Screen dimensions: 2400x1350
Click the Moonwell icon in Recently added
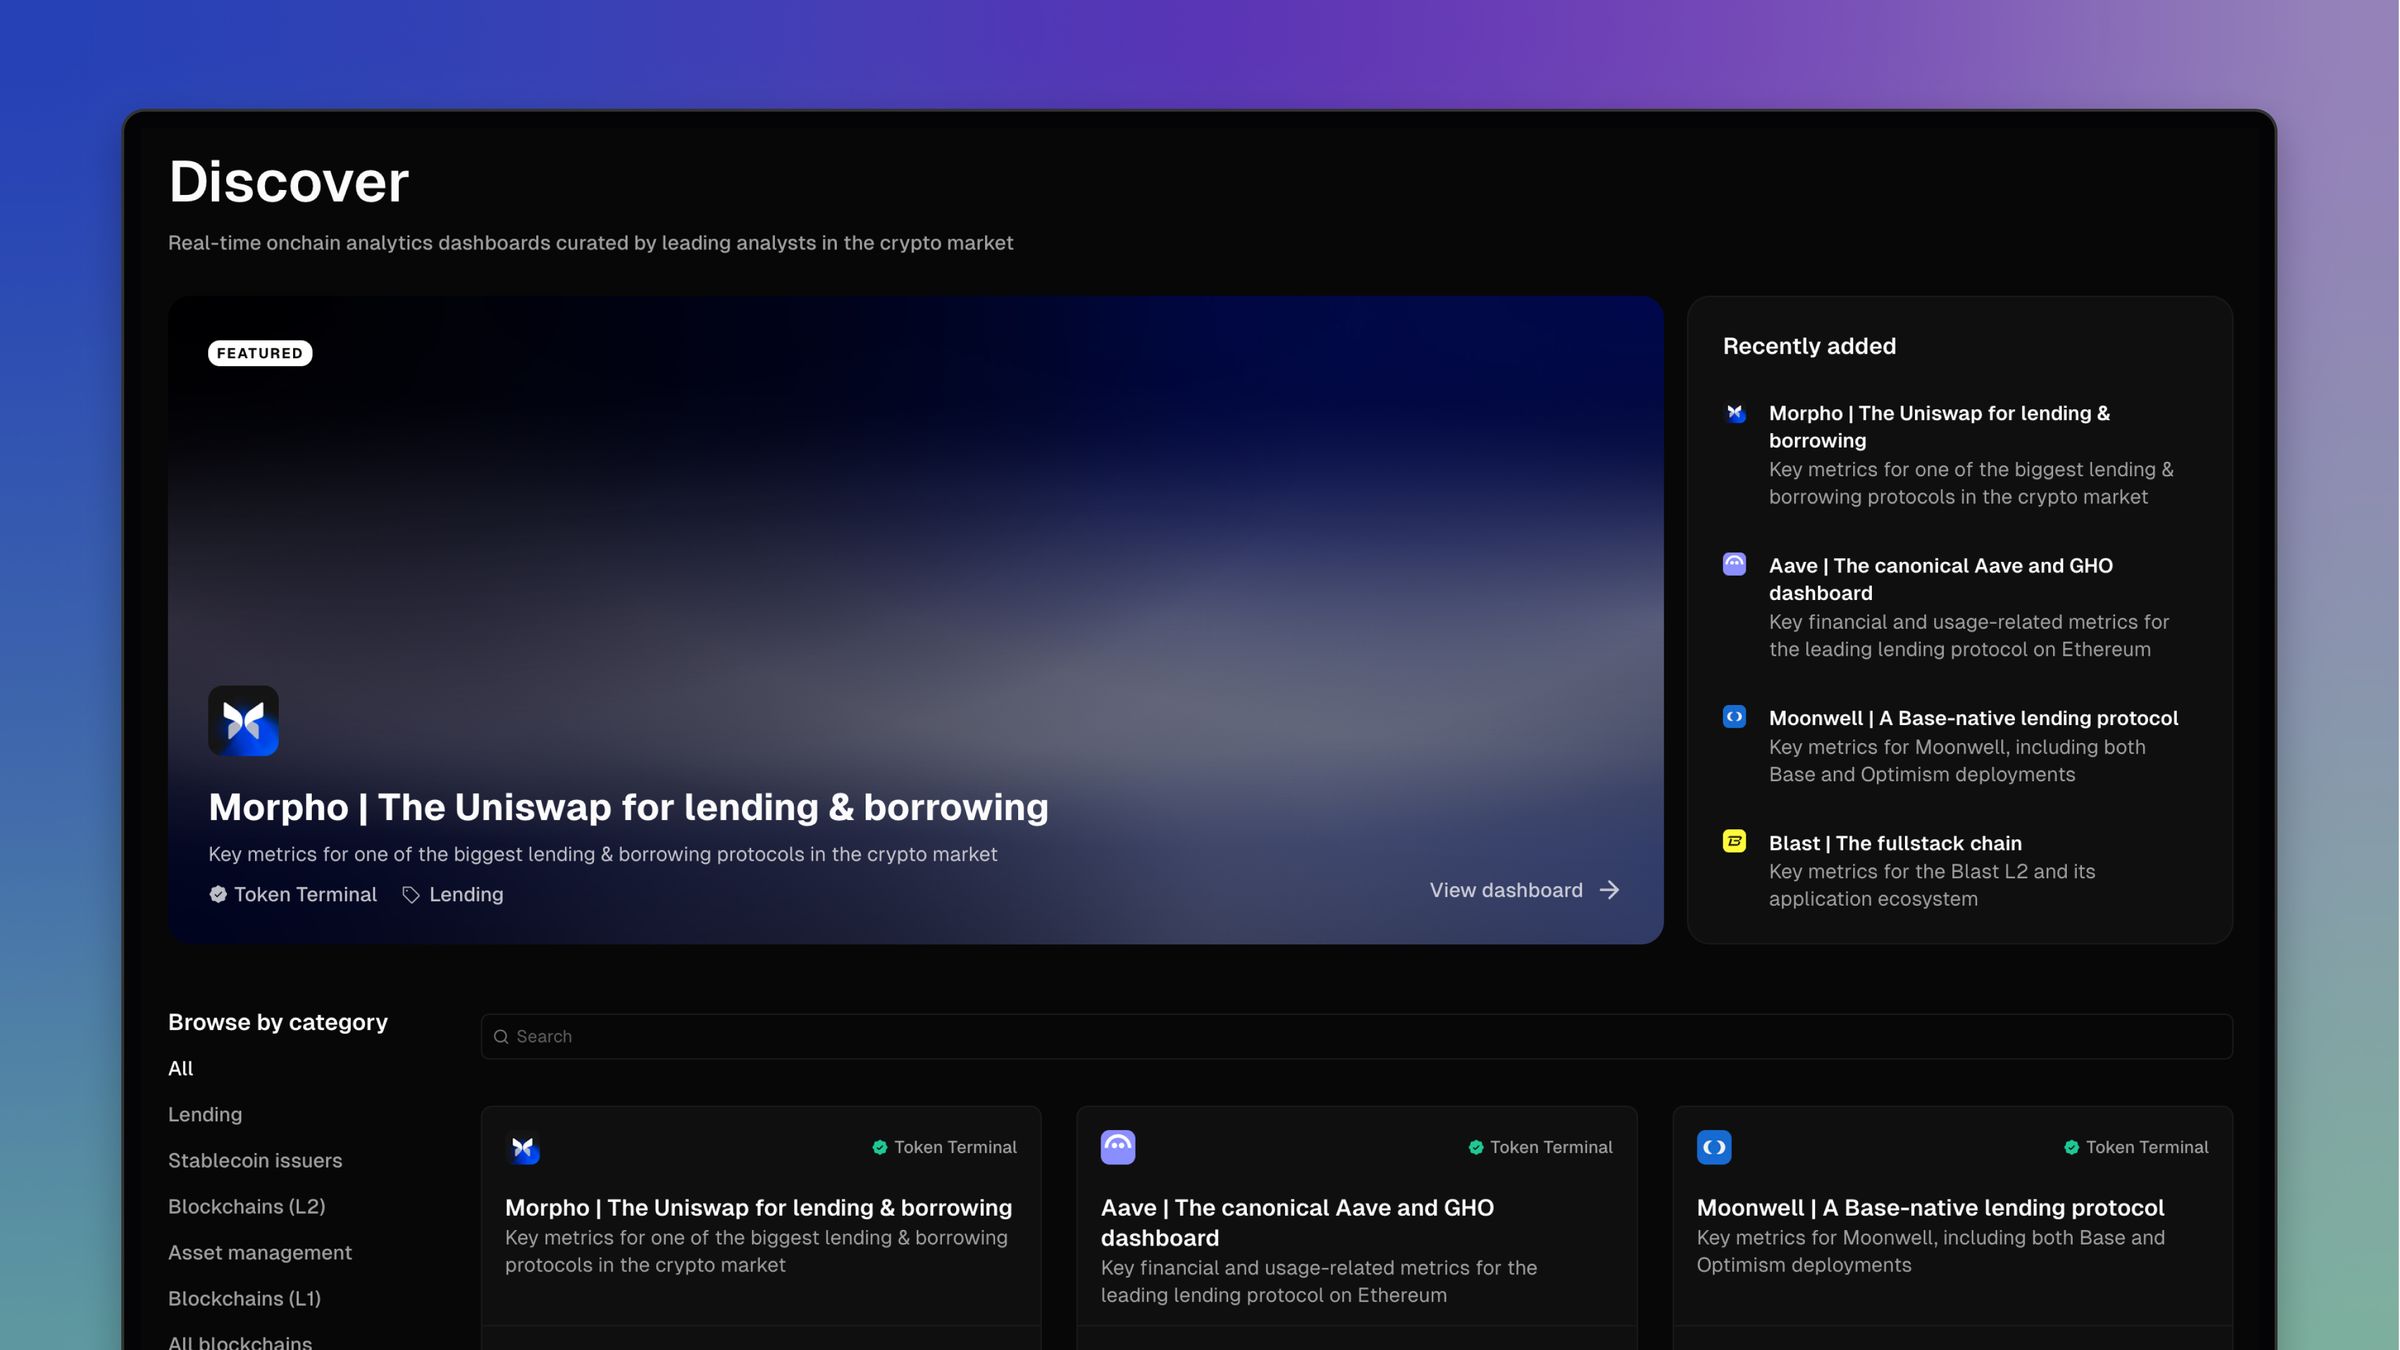pos(1733,717)
